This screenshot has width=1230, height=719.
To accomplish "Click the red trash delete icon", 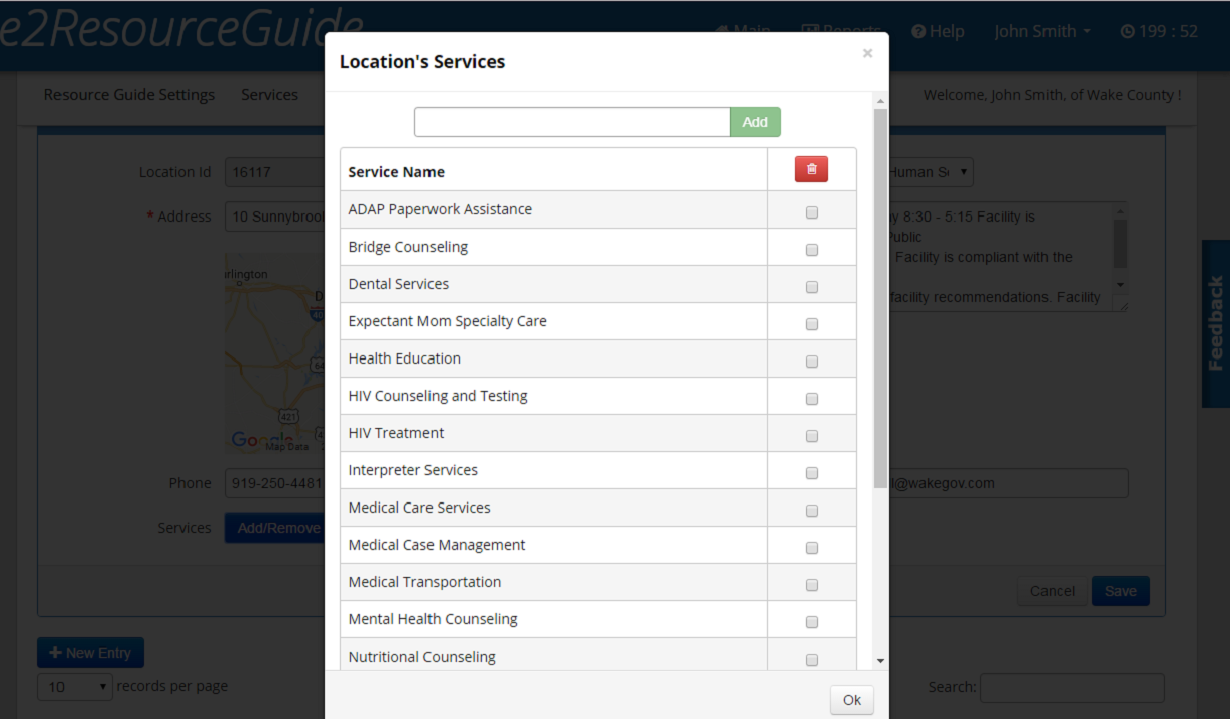I will 811,170.
